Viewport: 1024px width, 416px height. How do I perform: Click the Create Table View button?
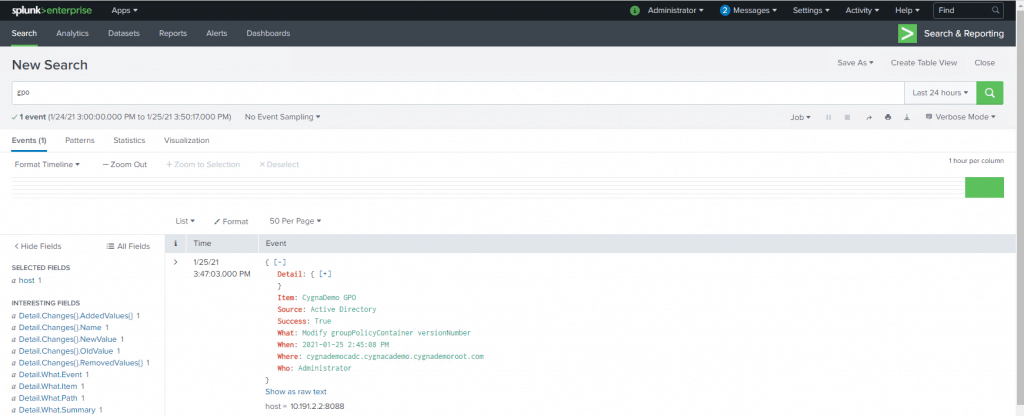coord(924,62)
